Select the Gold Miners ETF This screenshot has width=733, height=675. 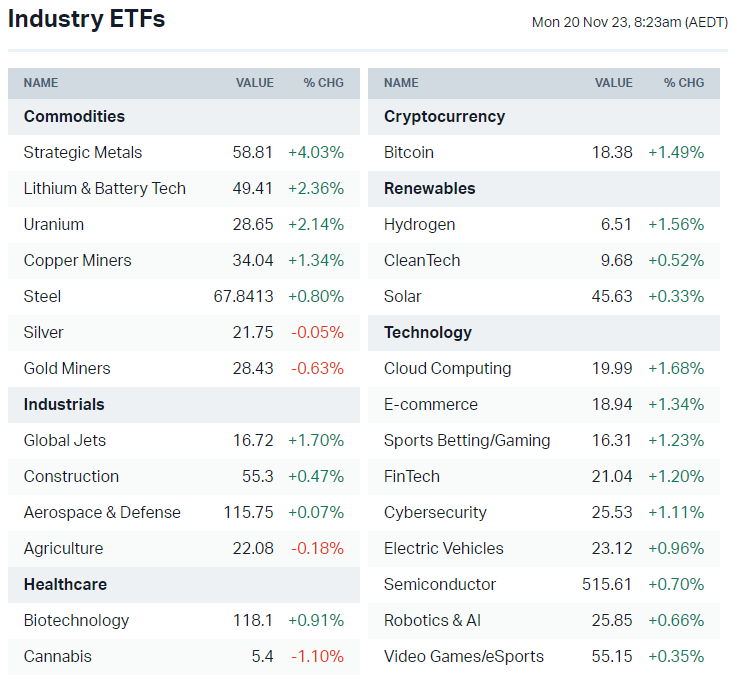pos(67,369)
